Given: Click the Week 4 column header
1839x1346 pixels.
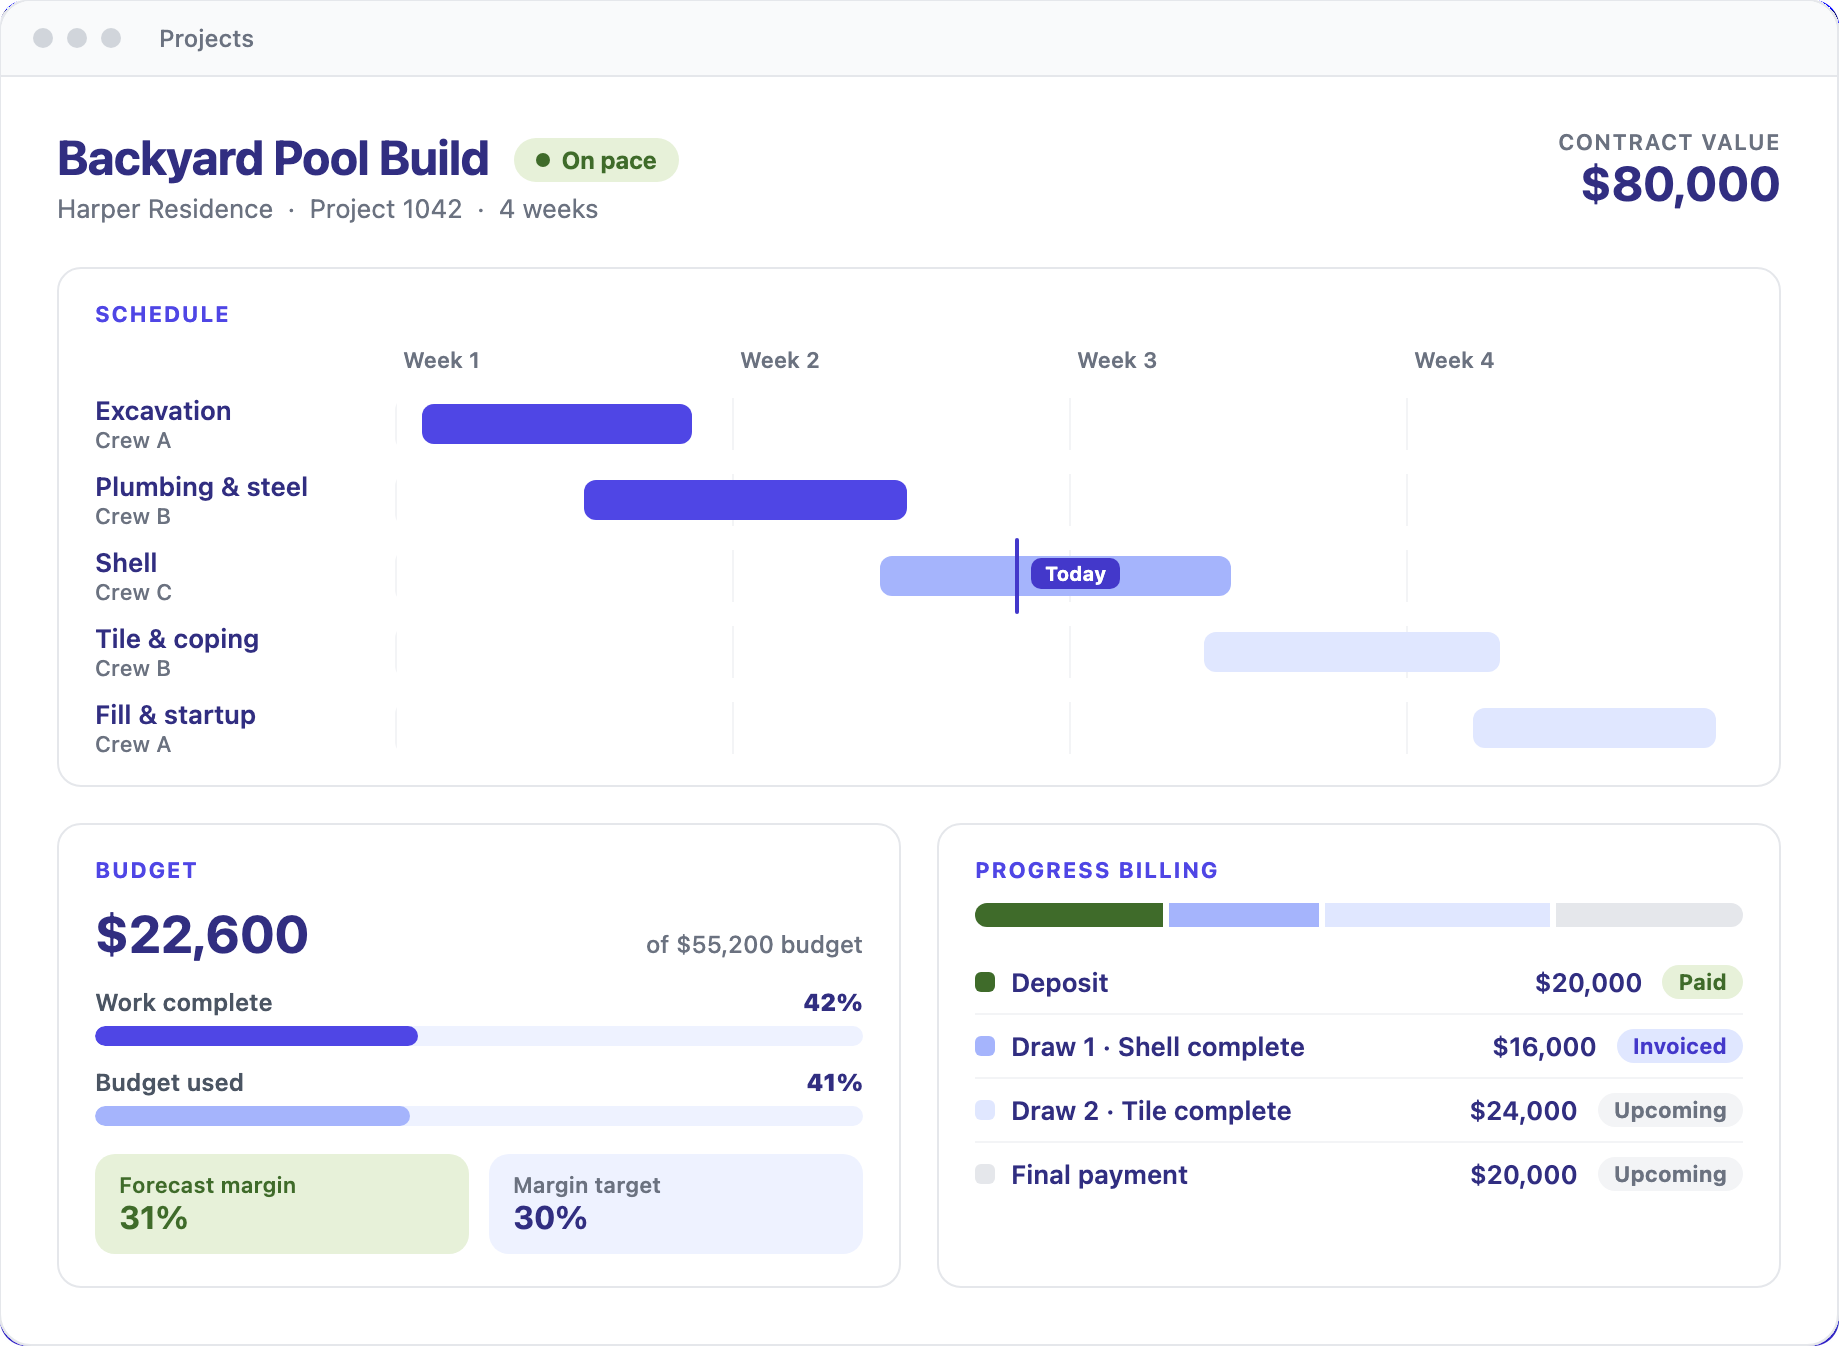Looking at the screenshot, I should tap(1453, 360).
